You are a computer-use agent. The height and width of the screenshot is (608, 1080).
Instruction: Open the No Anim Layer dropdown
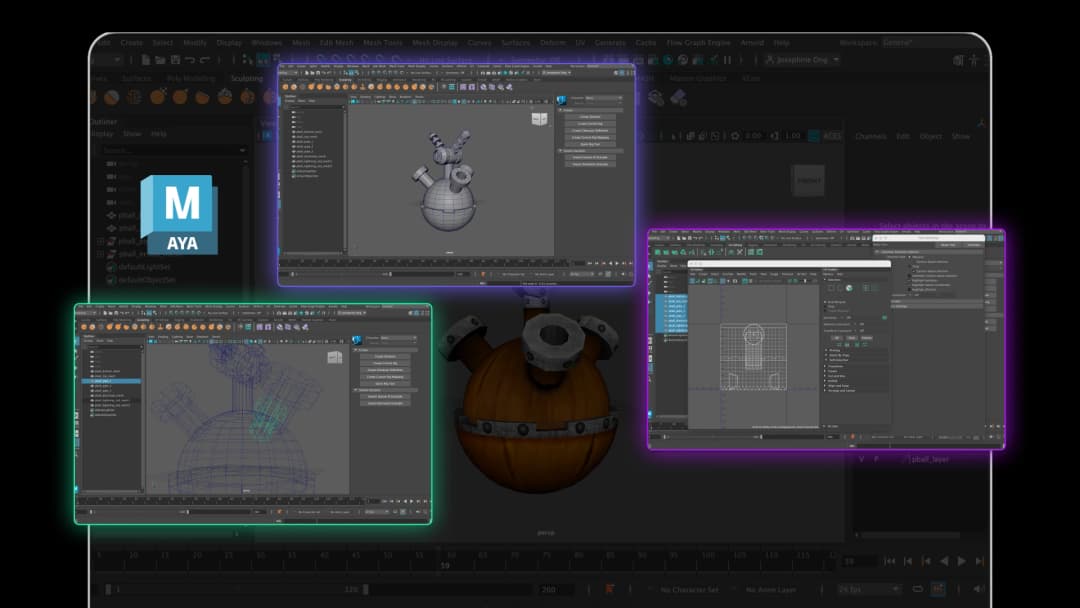click(x=771, y=590)
